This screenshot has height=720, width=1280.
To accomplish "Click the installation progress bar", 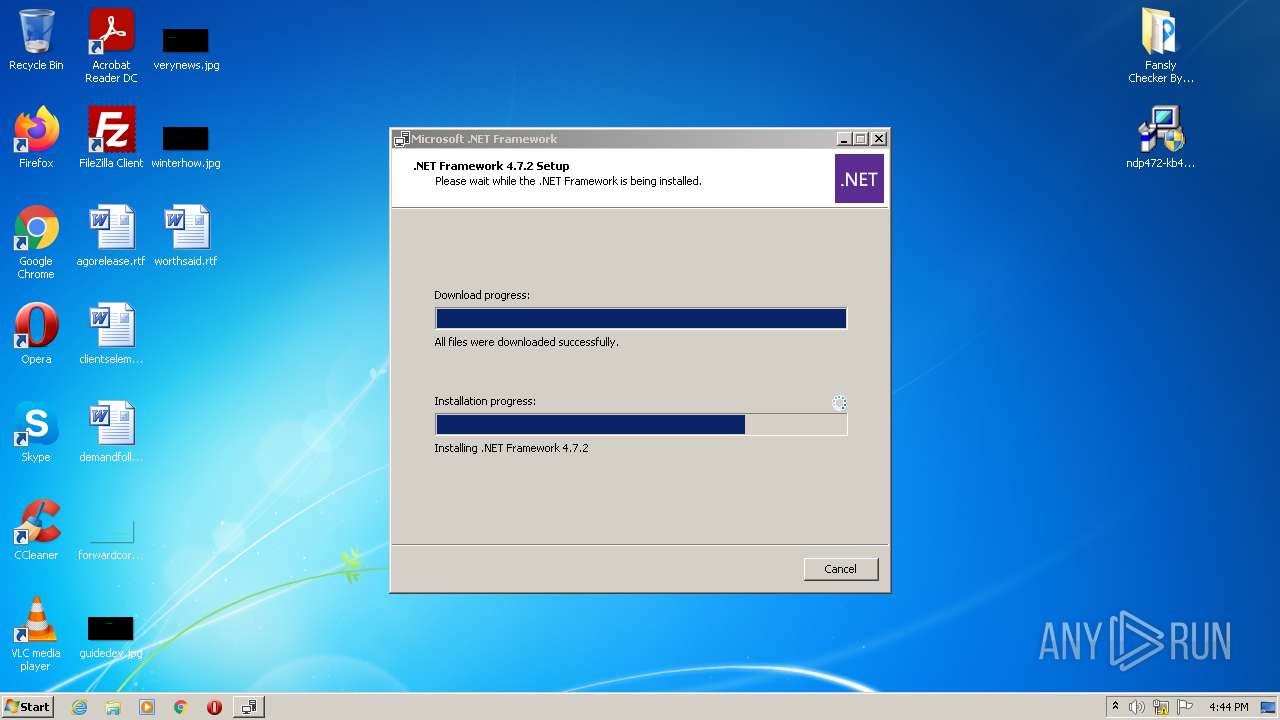I will (x=641, y=425).
